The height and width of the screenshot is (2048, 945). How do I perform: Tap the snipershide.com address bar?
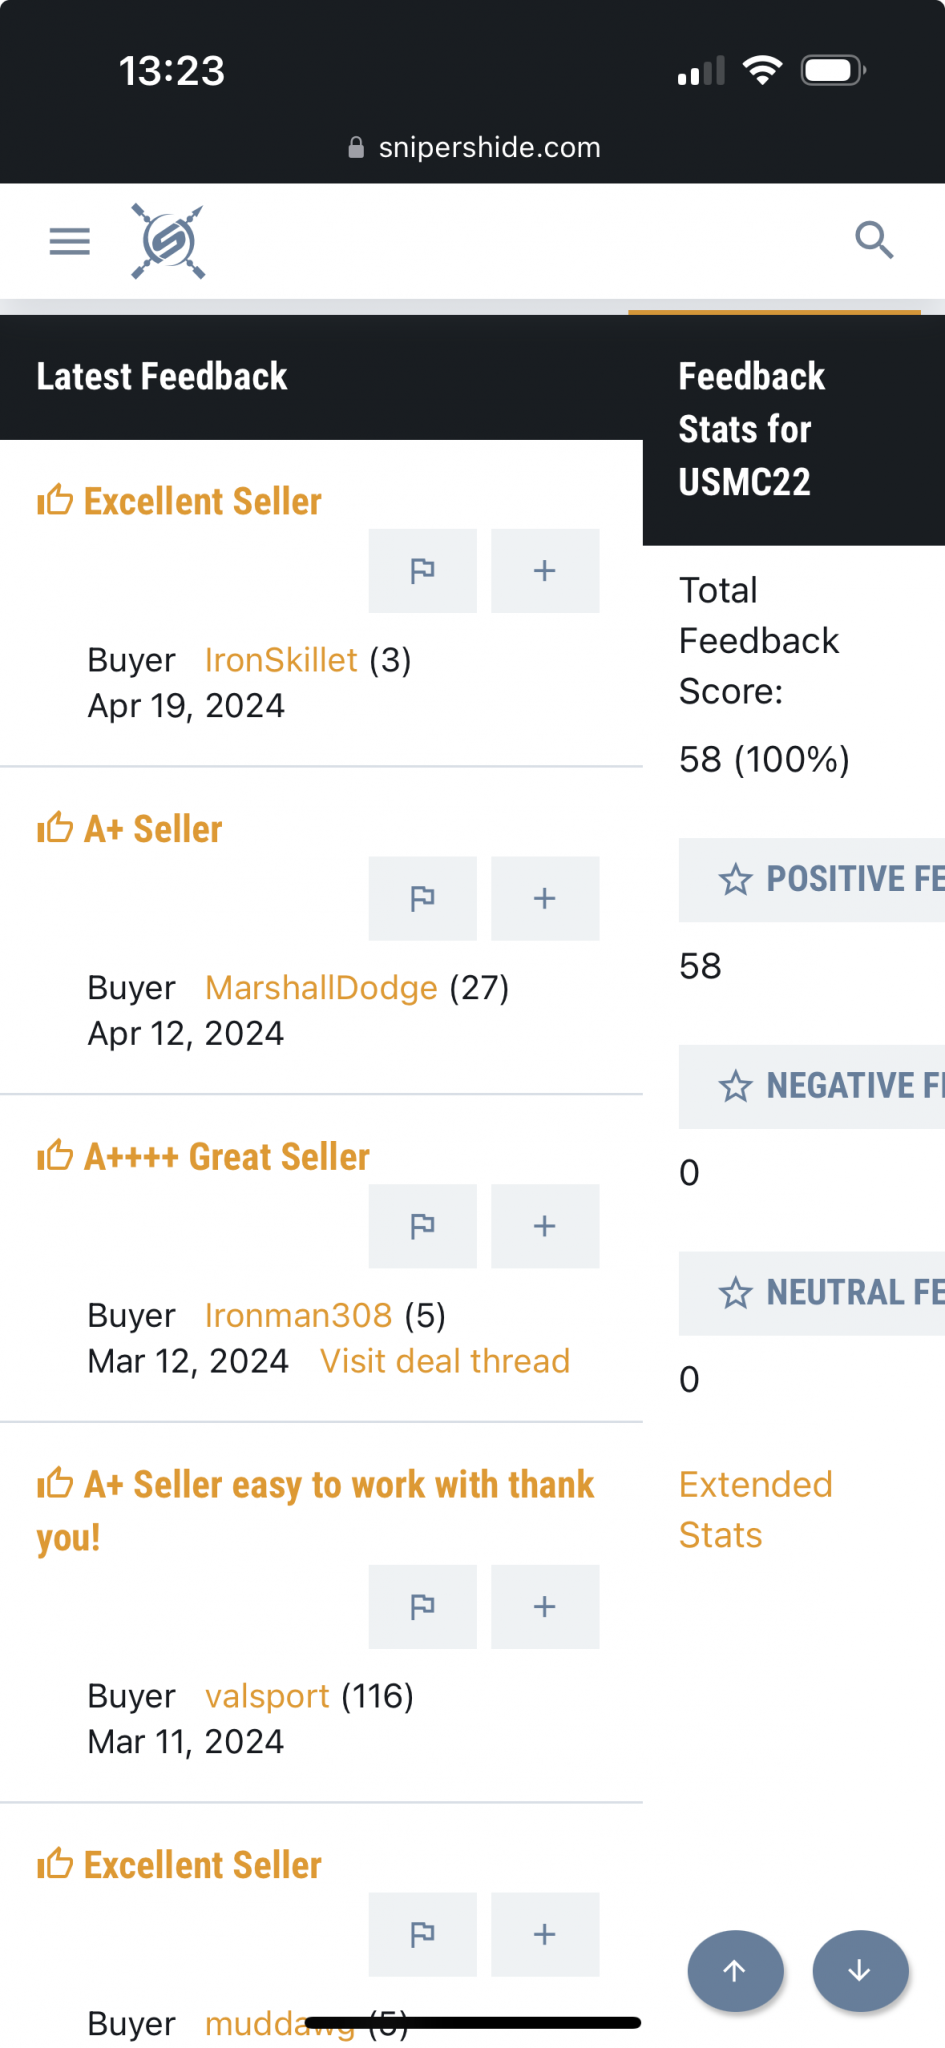pos(473,148)
